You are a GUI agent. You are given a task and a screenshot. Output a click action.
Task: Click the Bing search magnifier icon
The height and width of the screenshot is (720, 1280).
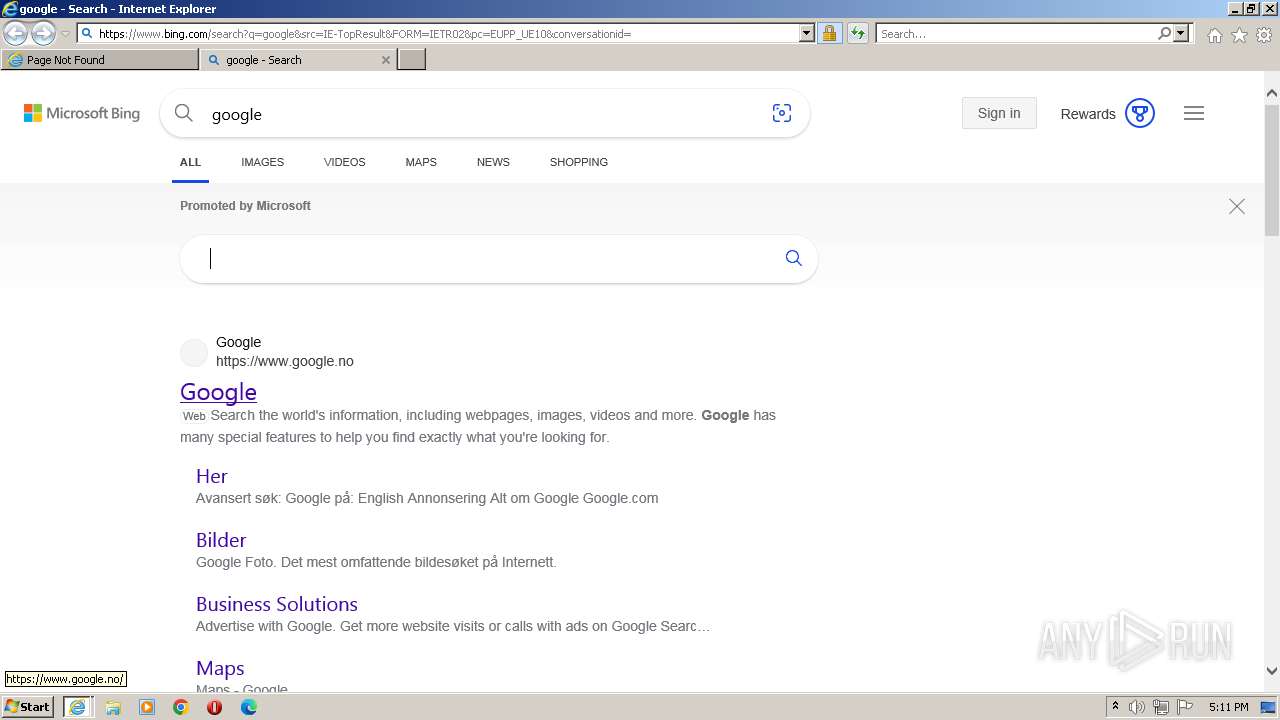(183, 113)
